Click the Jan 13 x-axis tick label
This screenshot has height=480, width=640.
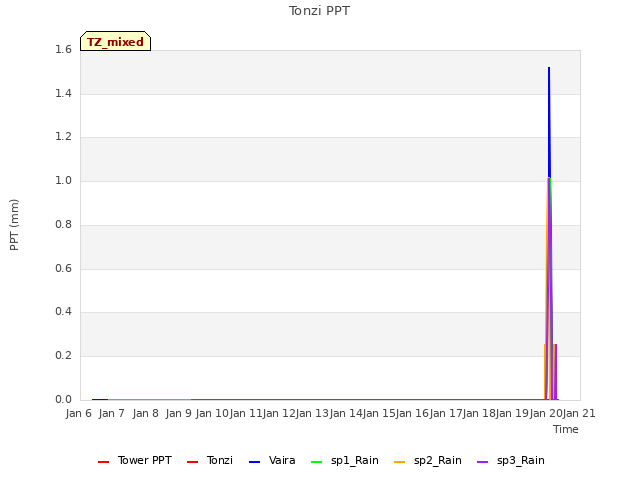(x=312, y=413)
